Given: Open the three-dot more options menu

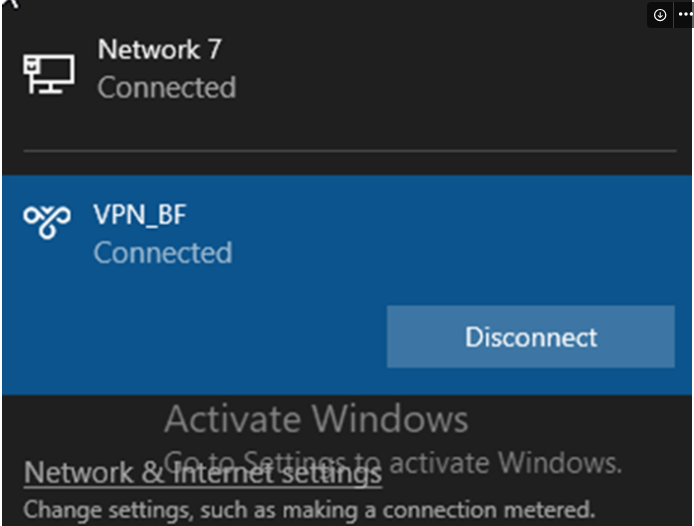Looking at the screenshot, I should click(684, 15).
